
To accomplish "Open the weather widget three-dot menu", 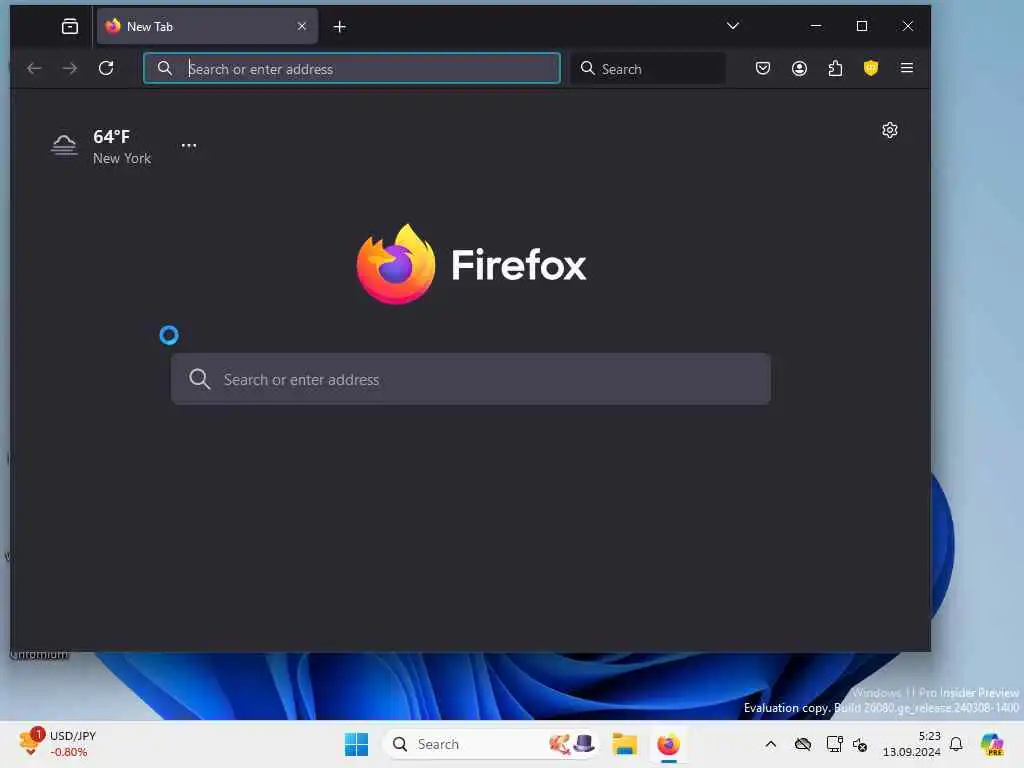I will (189, 145).
